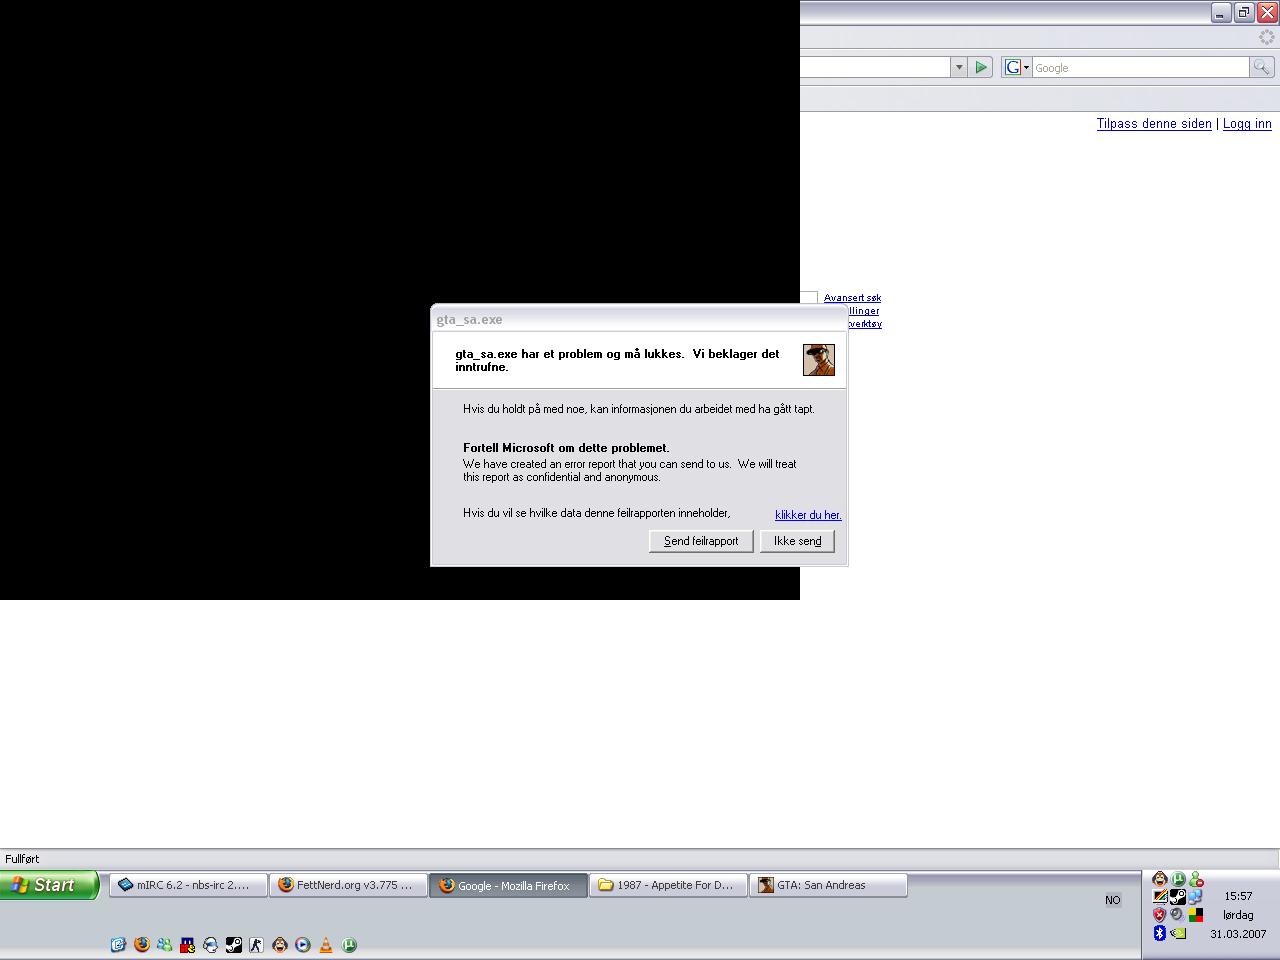Open 'Avansert søk' link on Google page

(852, 298)
